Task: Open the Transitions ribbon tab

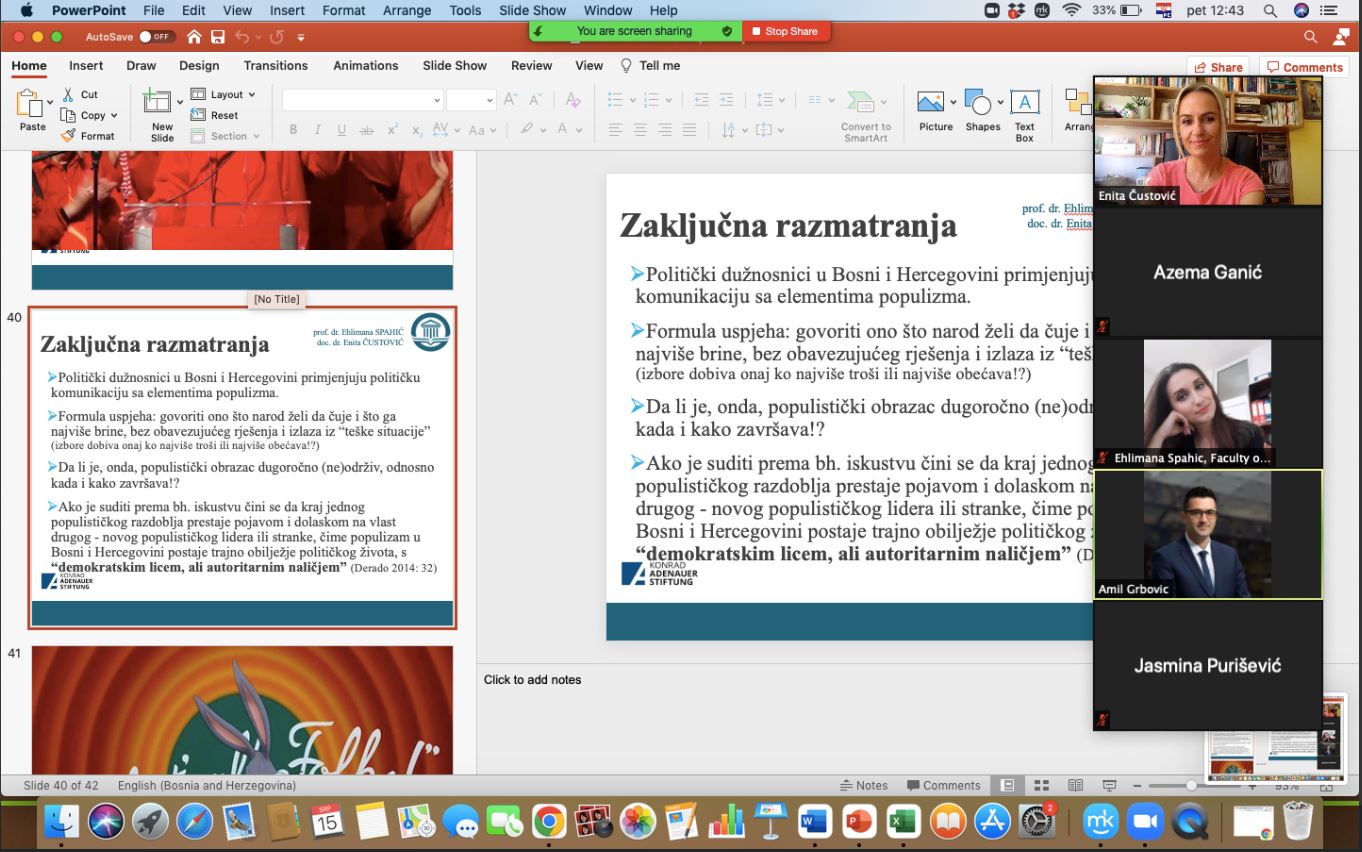Action: [x=275, y=66]
